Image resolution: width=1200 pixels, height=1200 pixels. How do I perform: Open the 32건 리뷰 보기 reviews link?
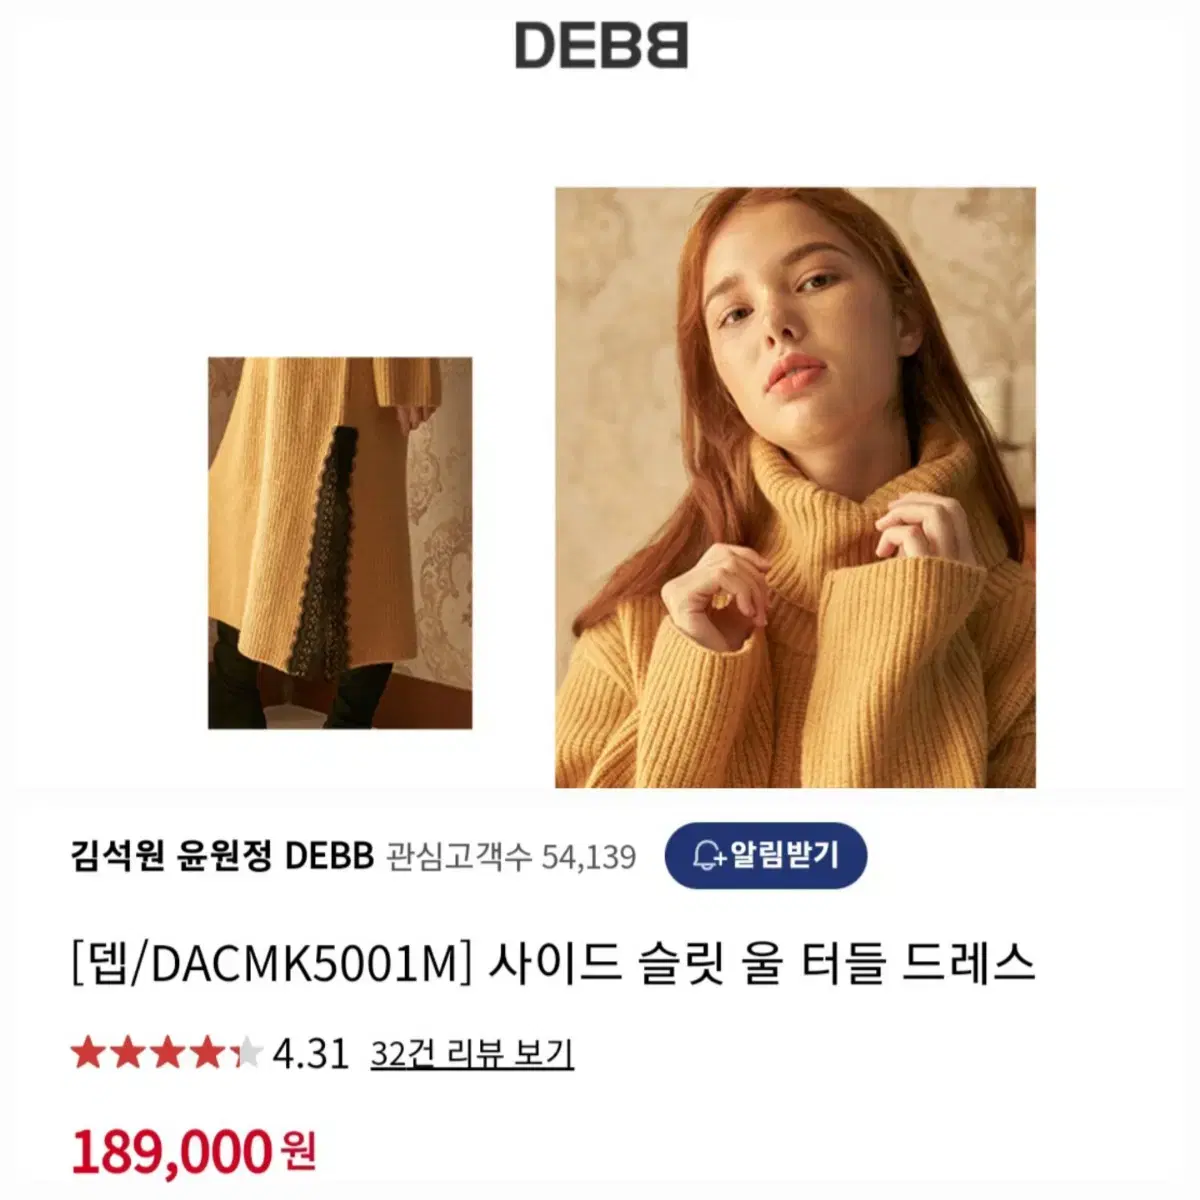tap(472, 1054)
